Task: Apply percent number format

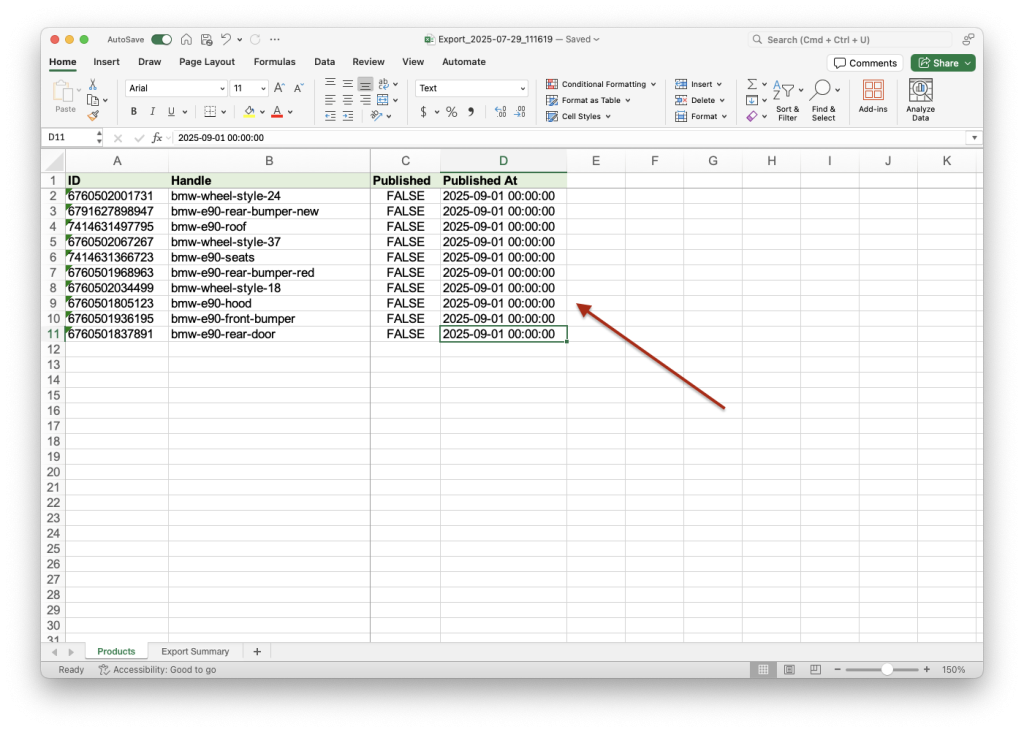Action: tap(452, 112)
